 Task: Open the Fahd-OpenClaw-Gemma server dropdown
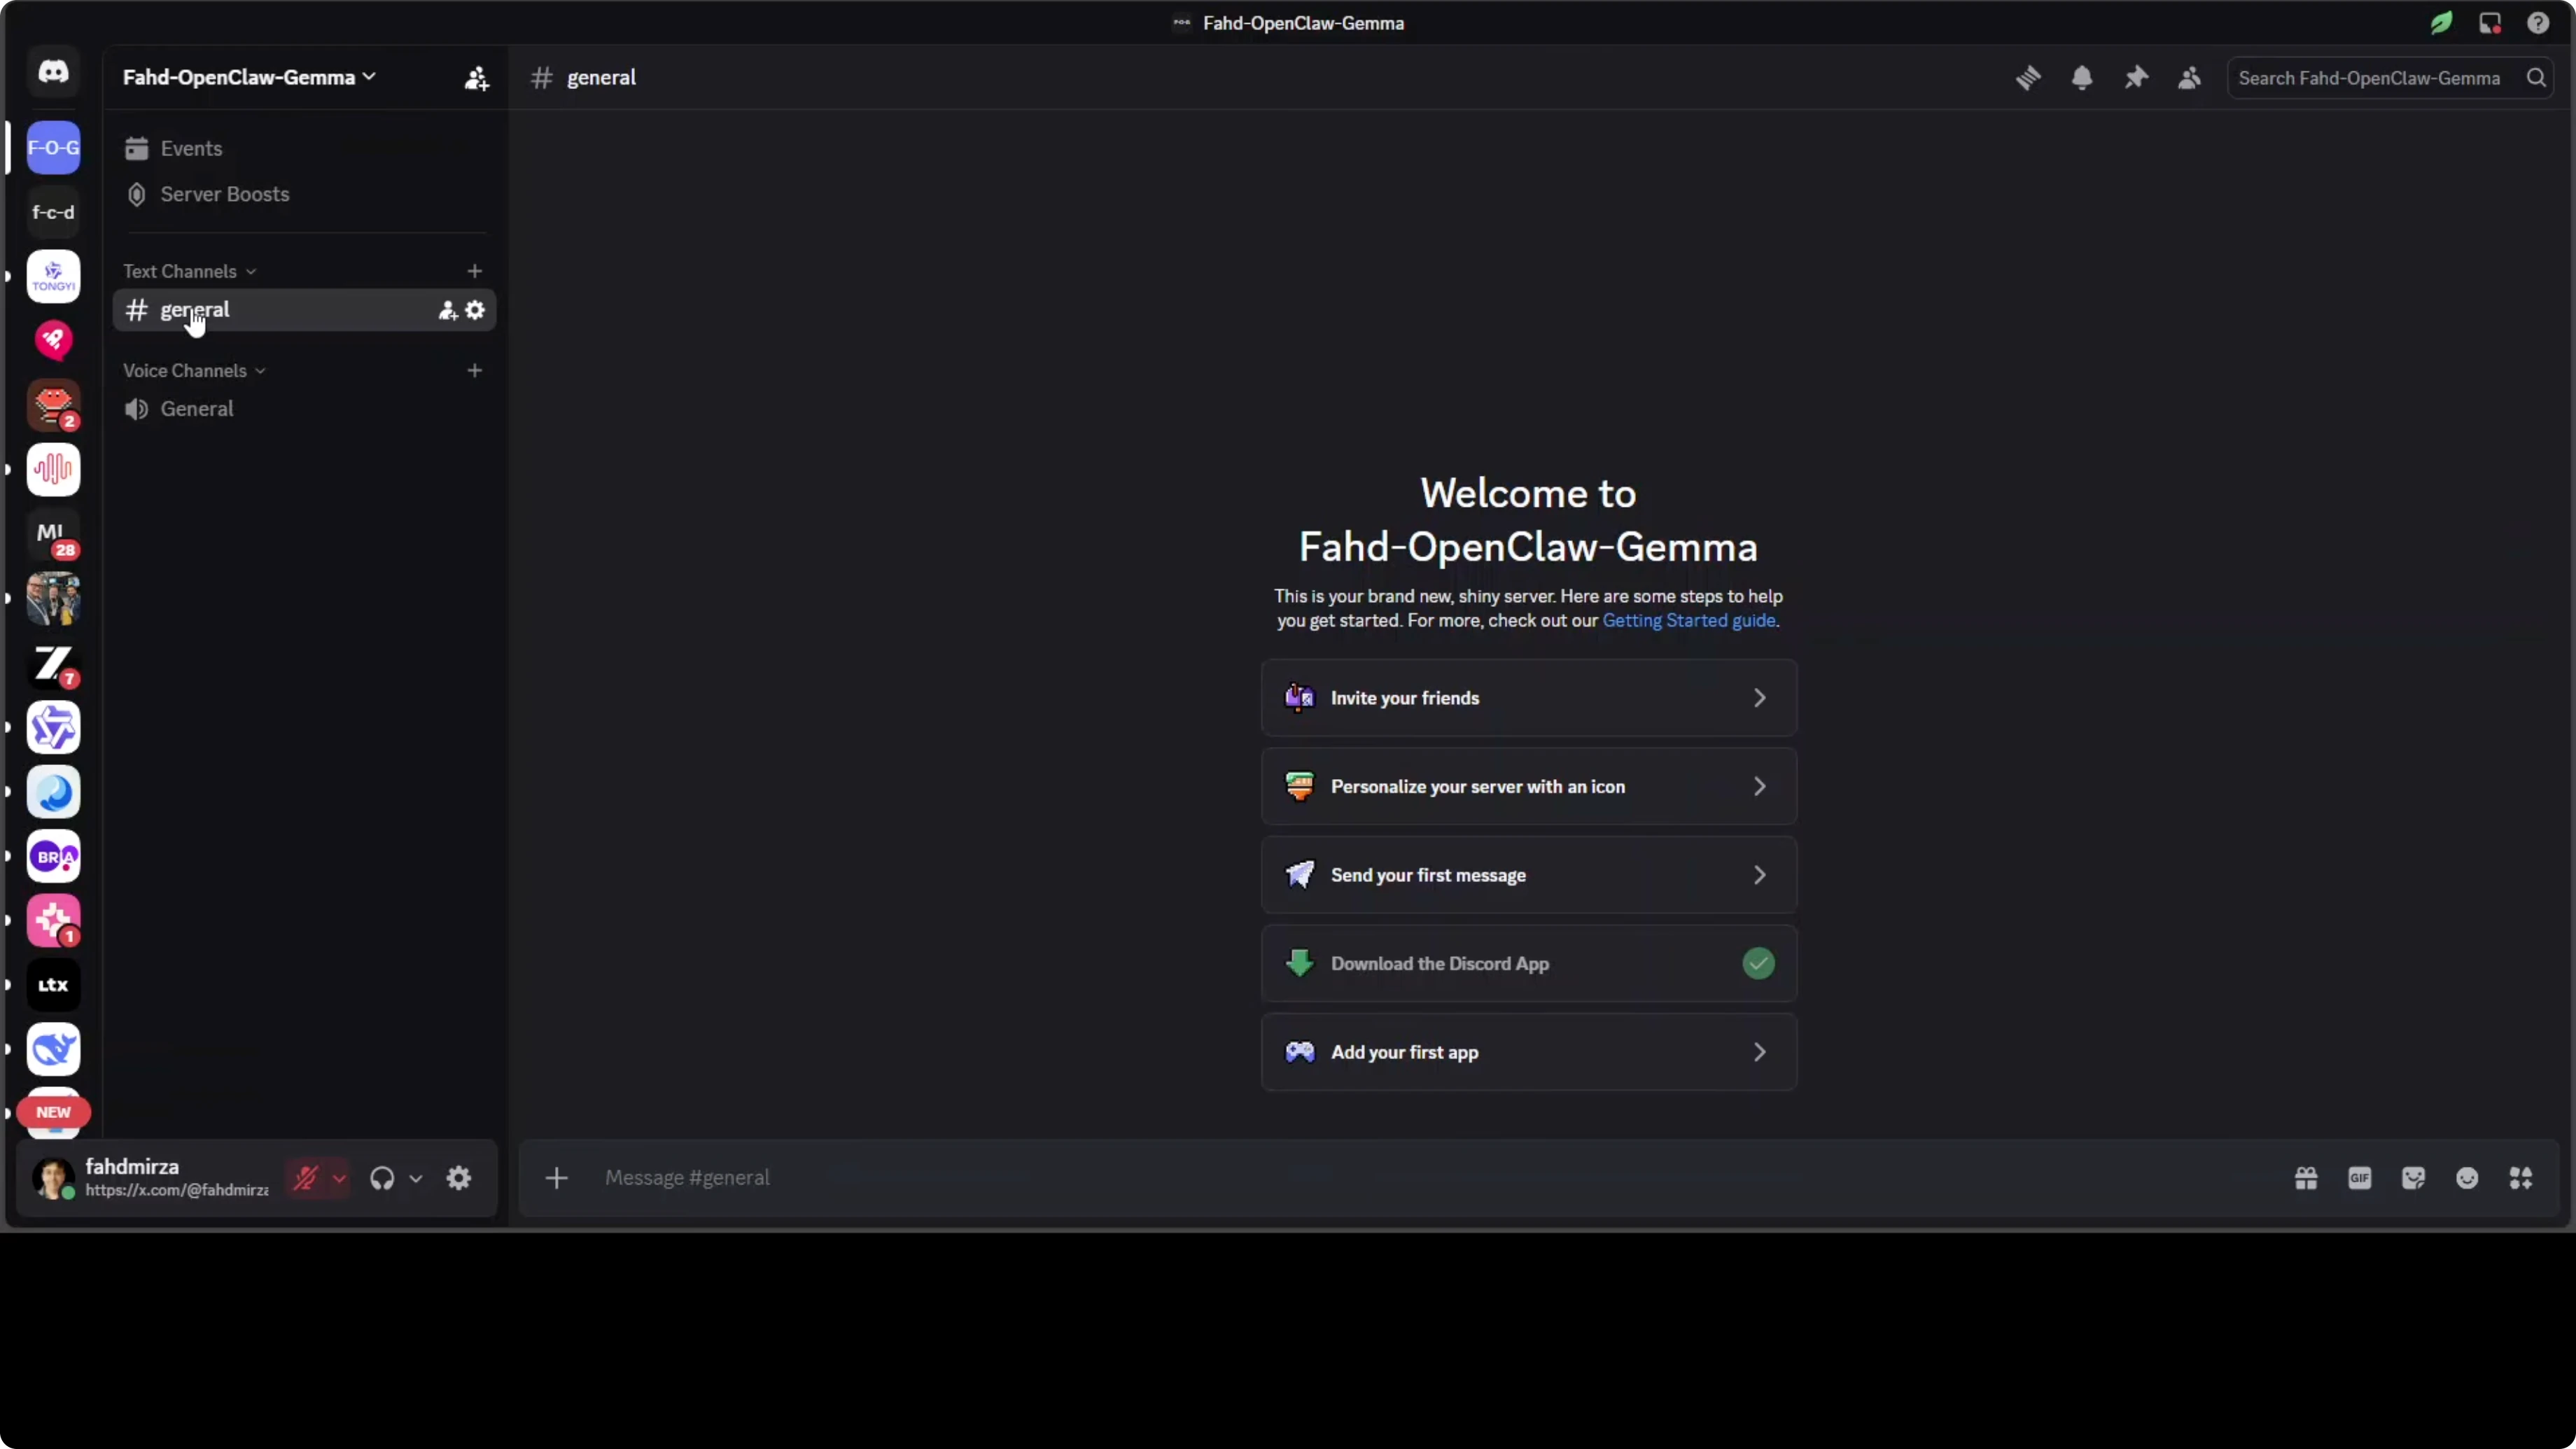click(249, 77)
